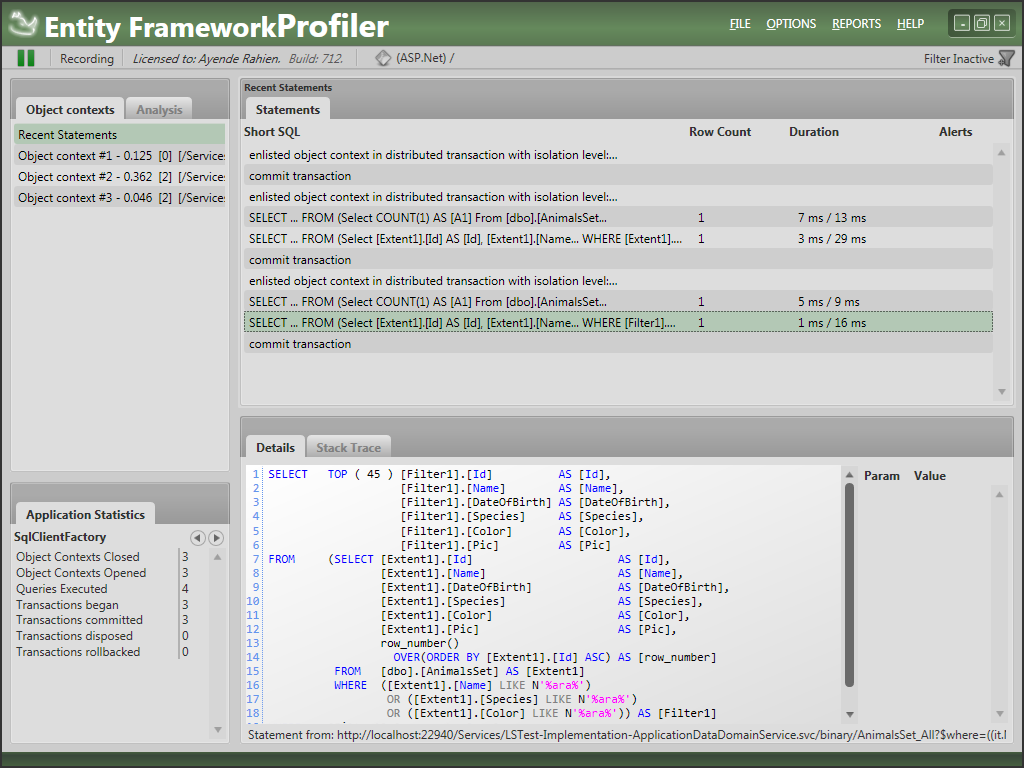Click the Recording status label
Screen dimensions: 1024x768
(x=87, y=59)
